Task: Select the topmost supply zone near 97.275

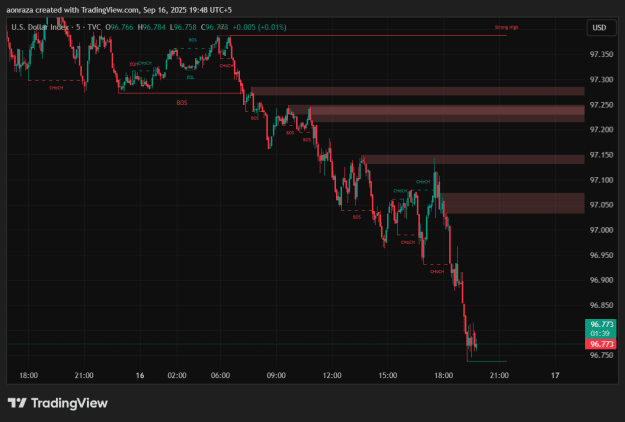Action: coord(418,91)
